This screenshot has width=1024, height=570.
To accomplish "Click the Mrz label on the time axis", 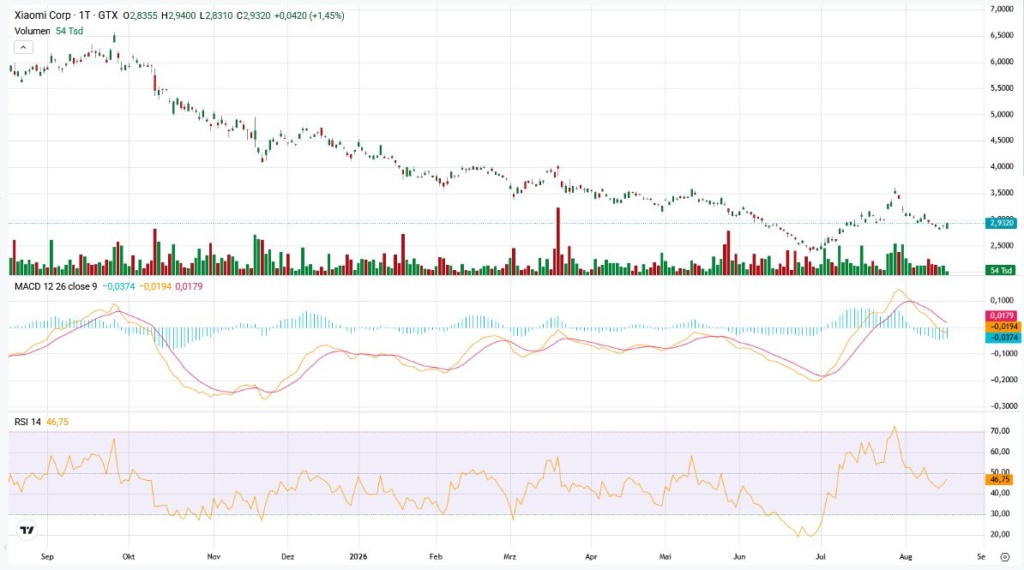I will pos(509,557).
